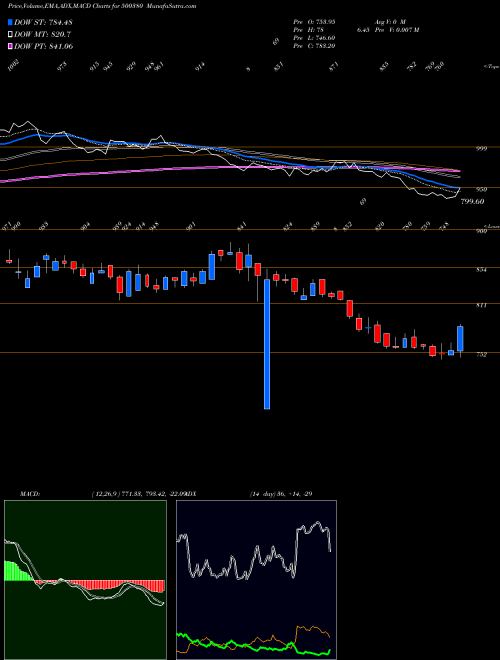Click the 752 candlestick axis label
The height and width of the screenshot is (660, 500).
[482, 354]
